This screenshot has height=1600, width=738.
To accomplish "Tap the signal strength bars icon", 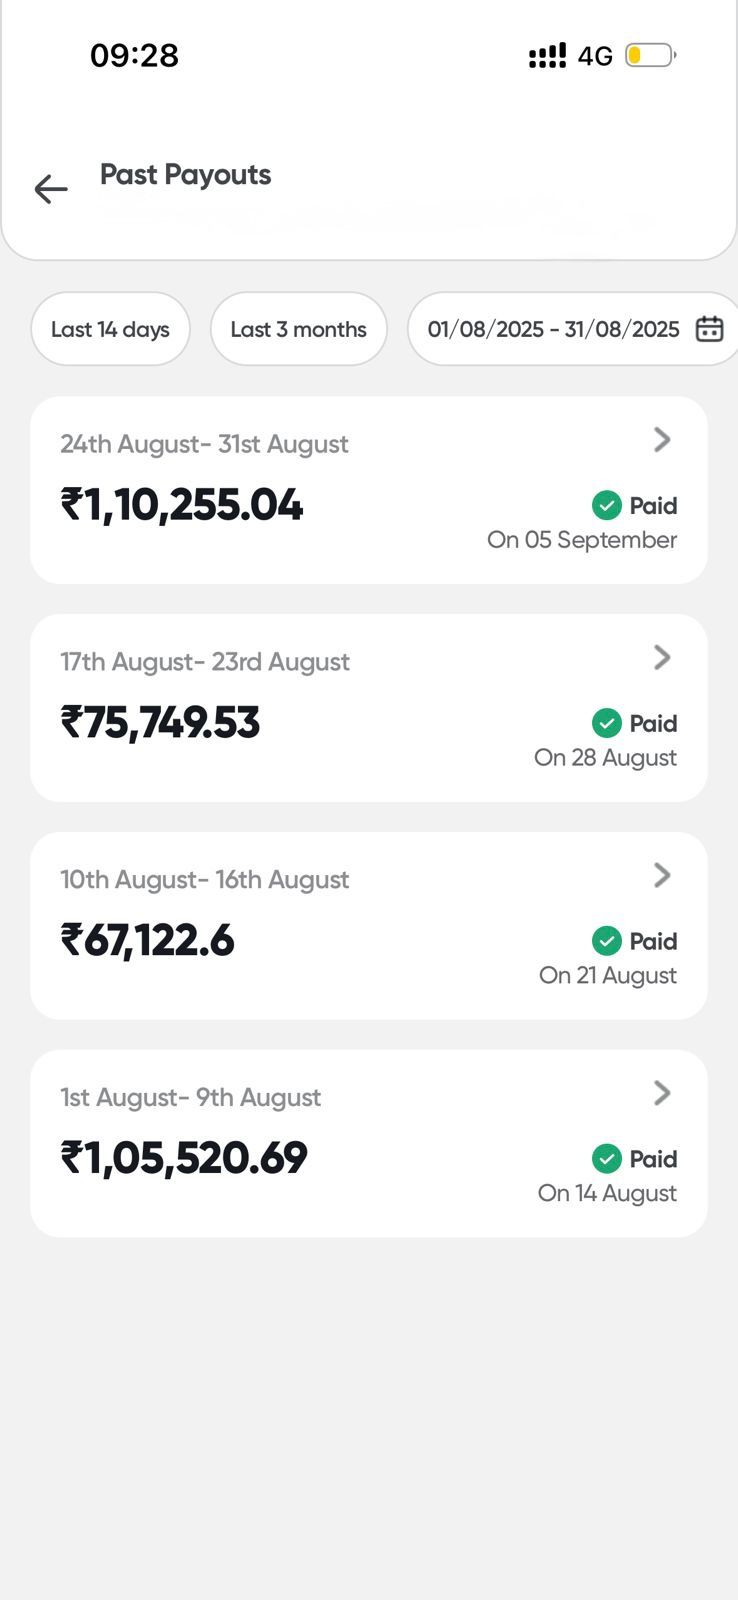I will click(x=547, y=56).
